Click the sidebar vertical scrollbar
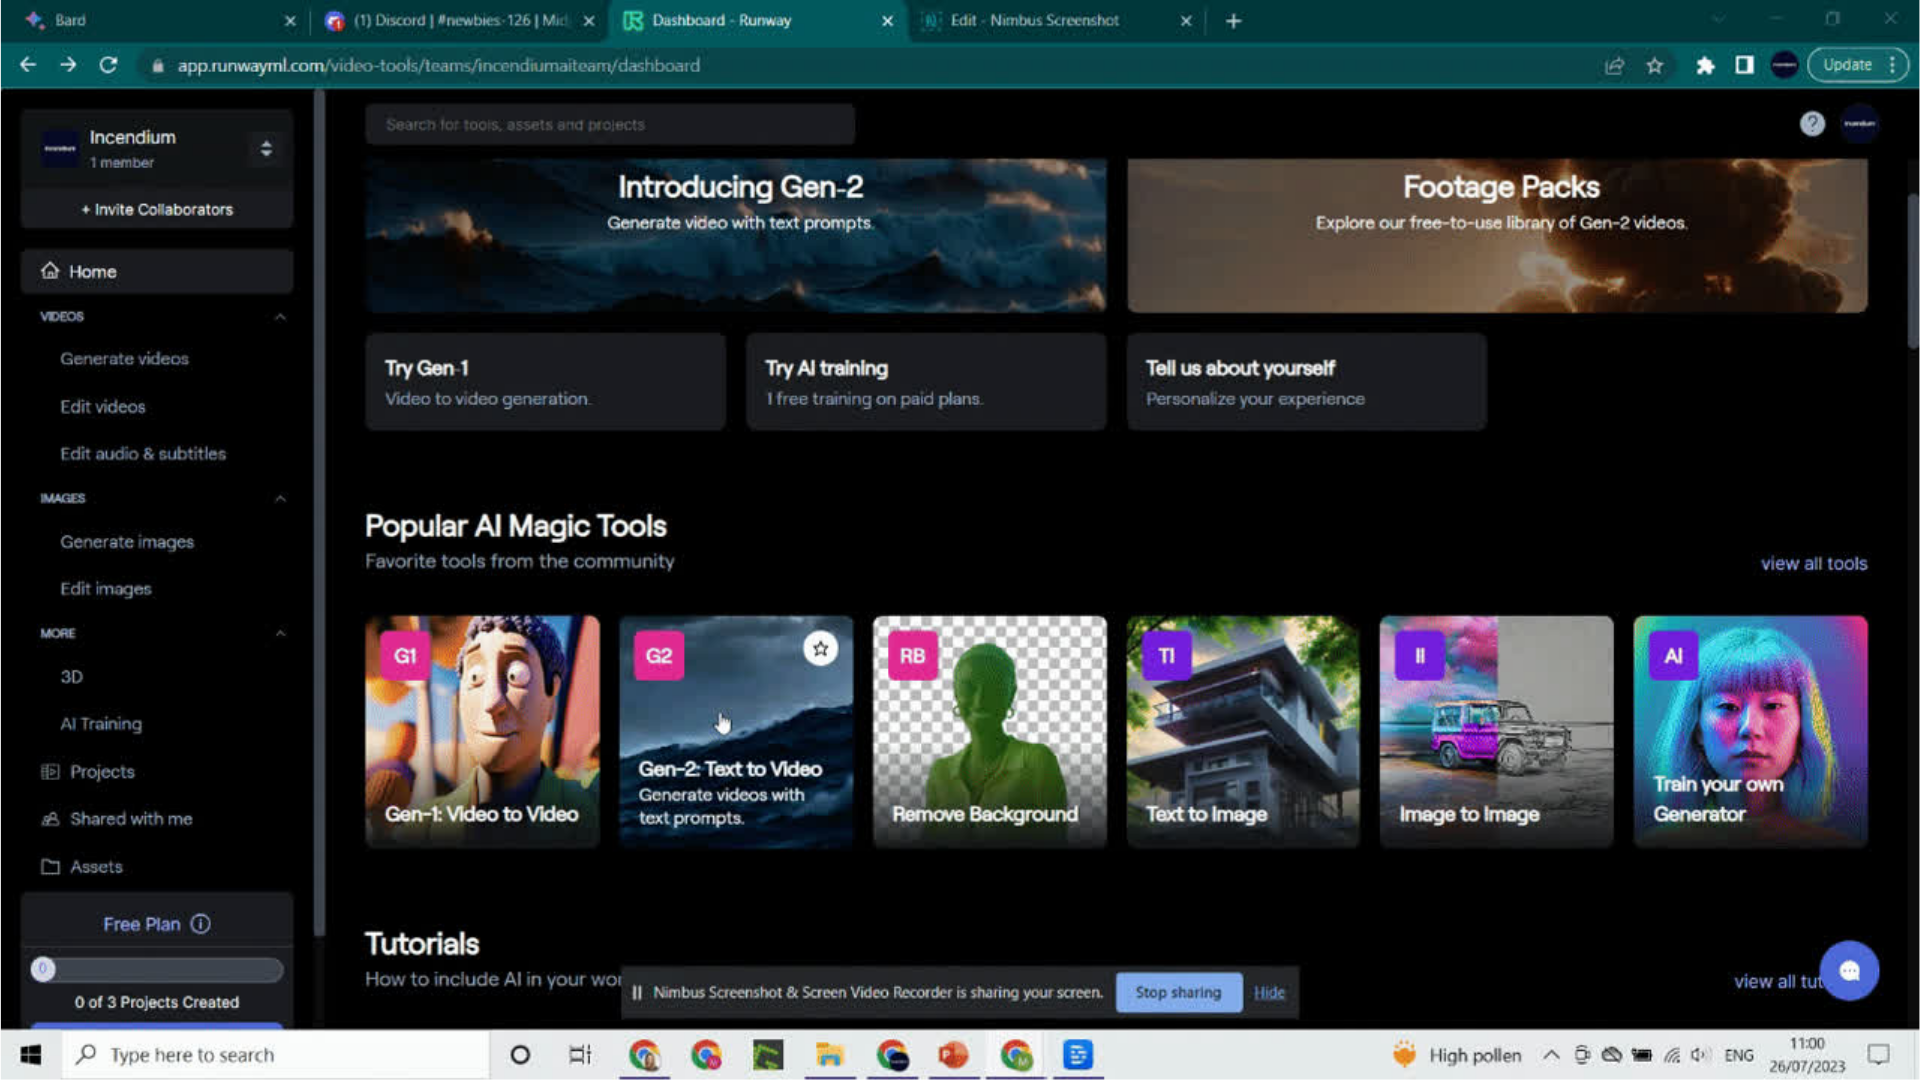 (x=319, y=510)
